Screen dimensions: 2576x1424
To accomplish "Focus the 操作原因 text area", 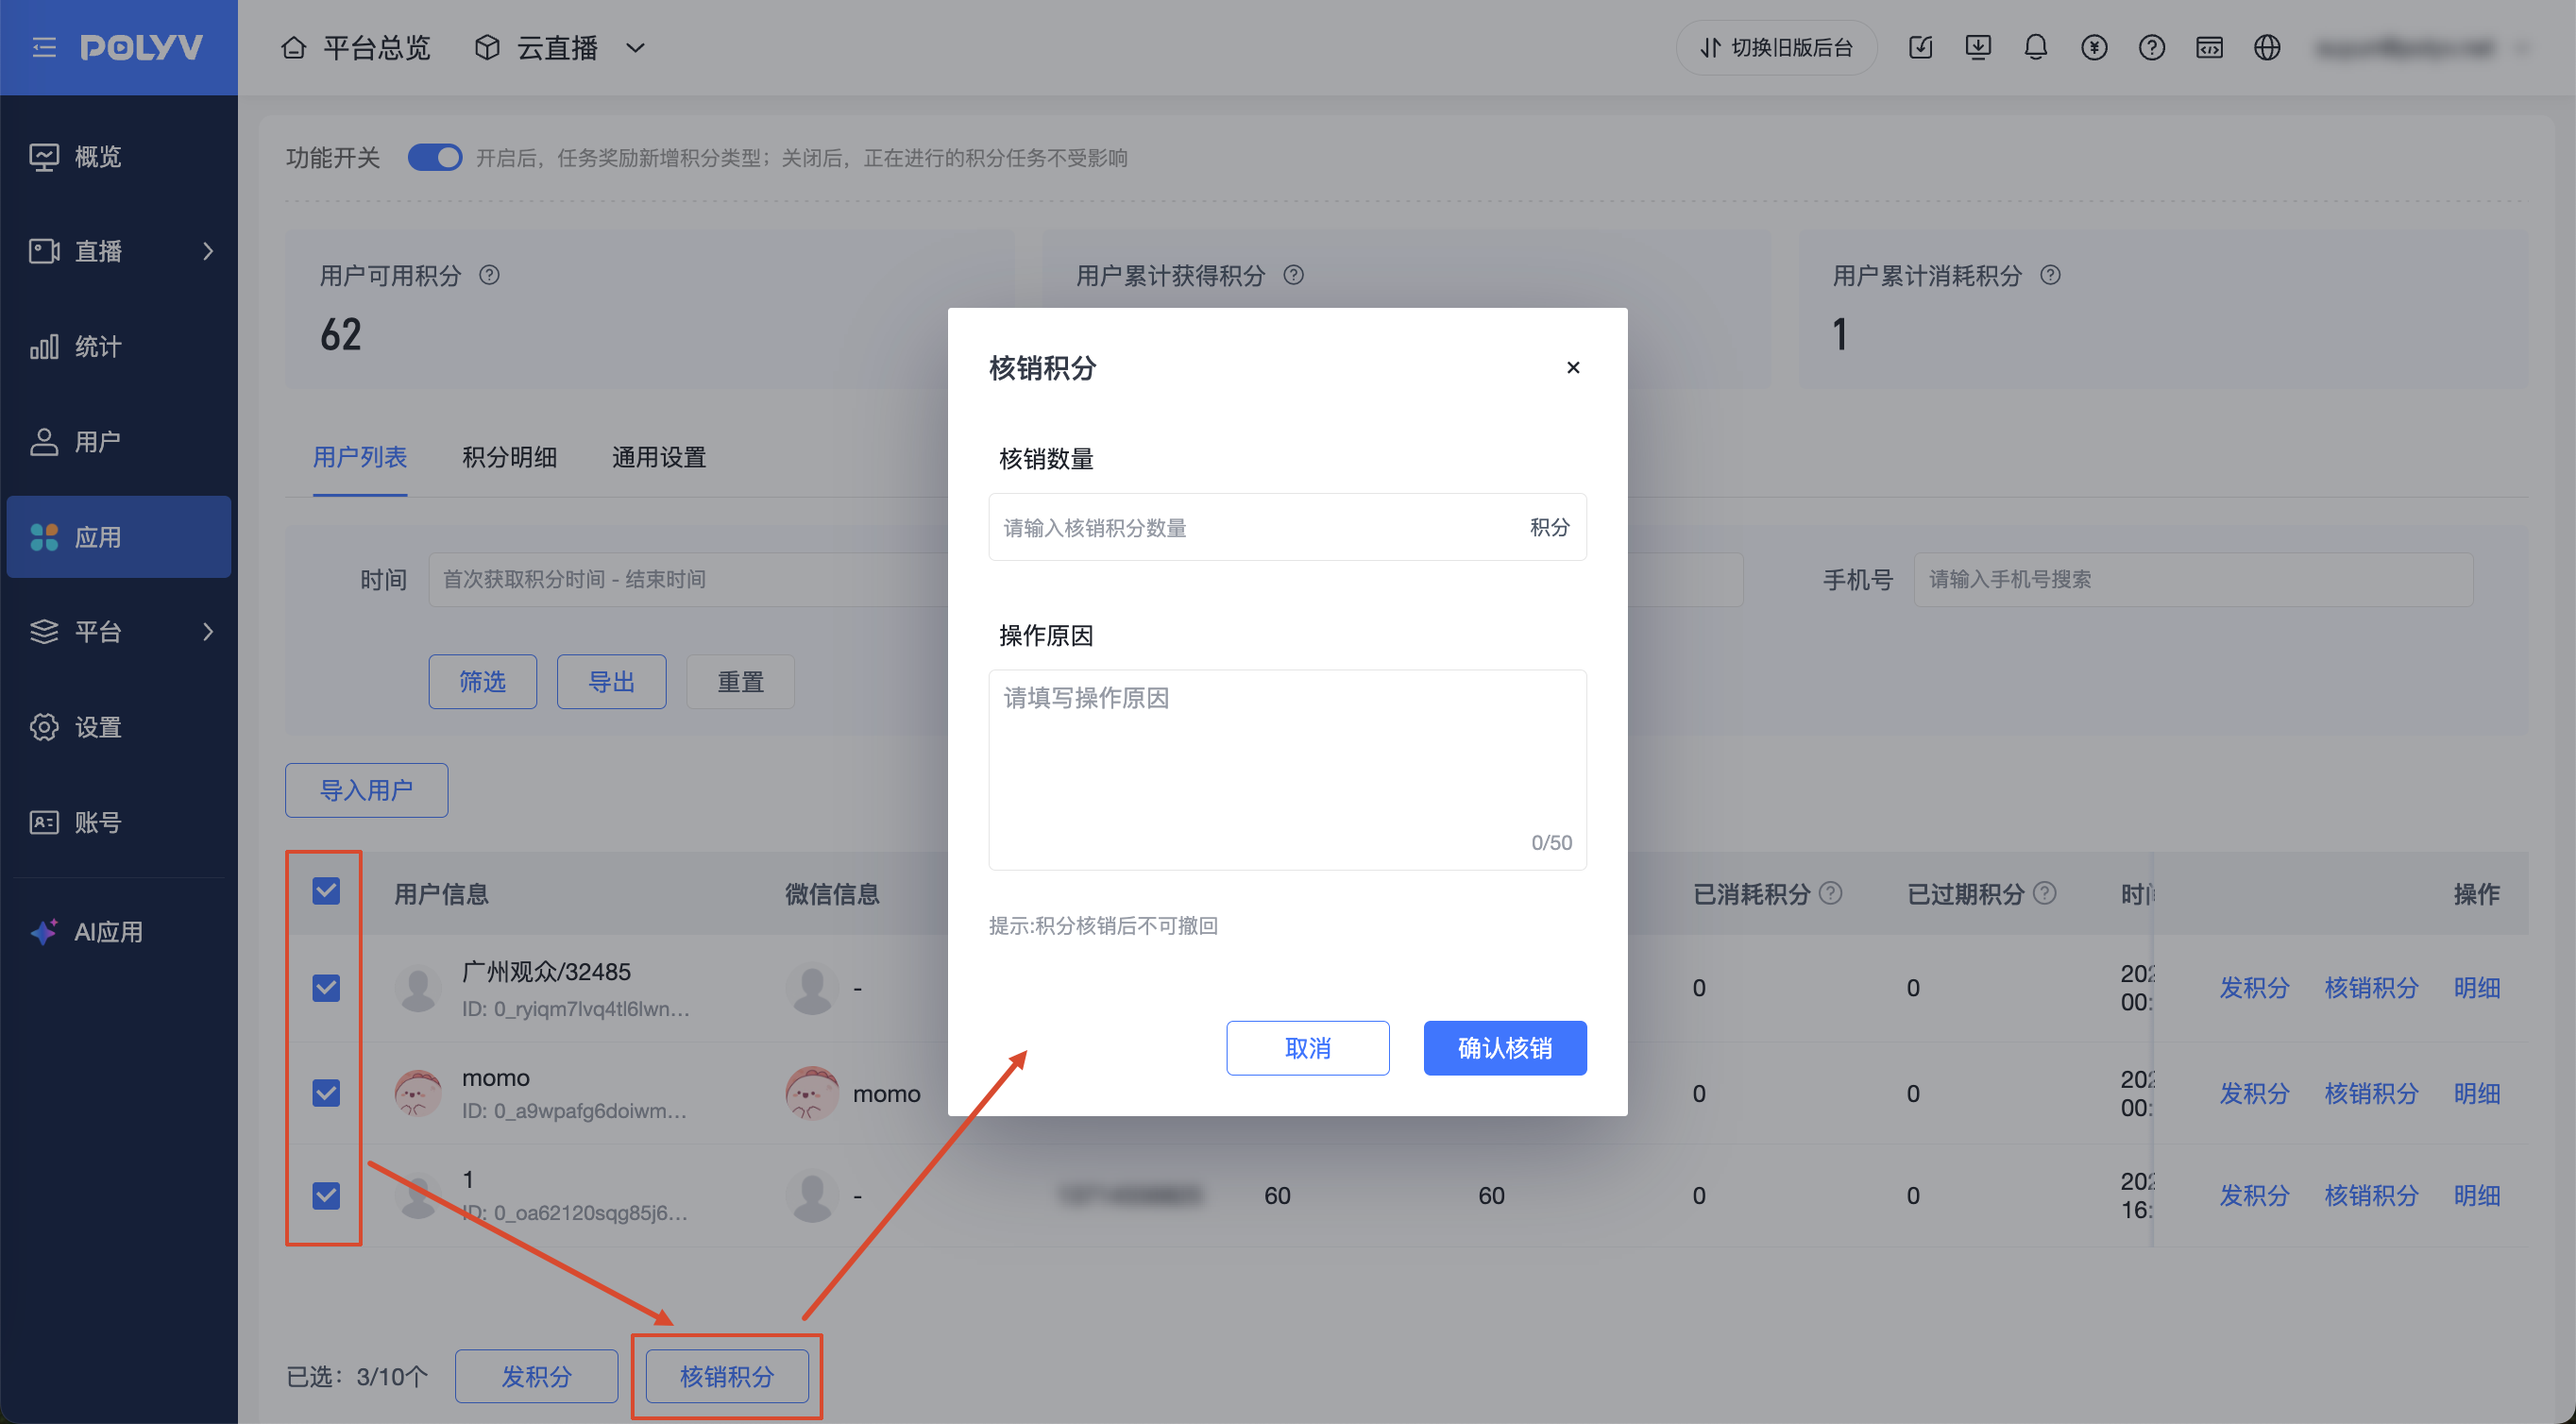I will point(1287,770).
